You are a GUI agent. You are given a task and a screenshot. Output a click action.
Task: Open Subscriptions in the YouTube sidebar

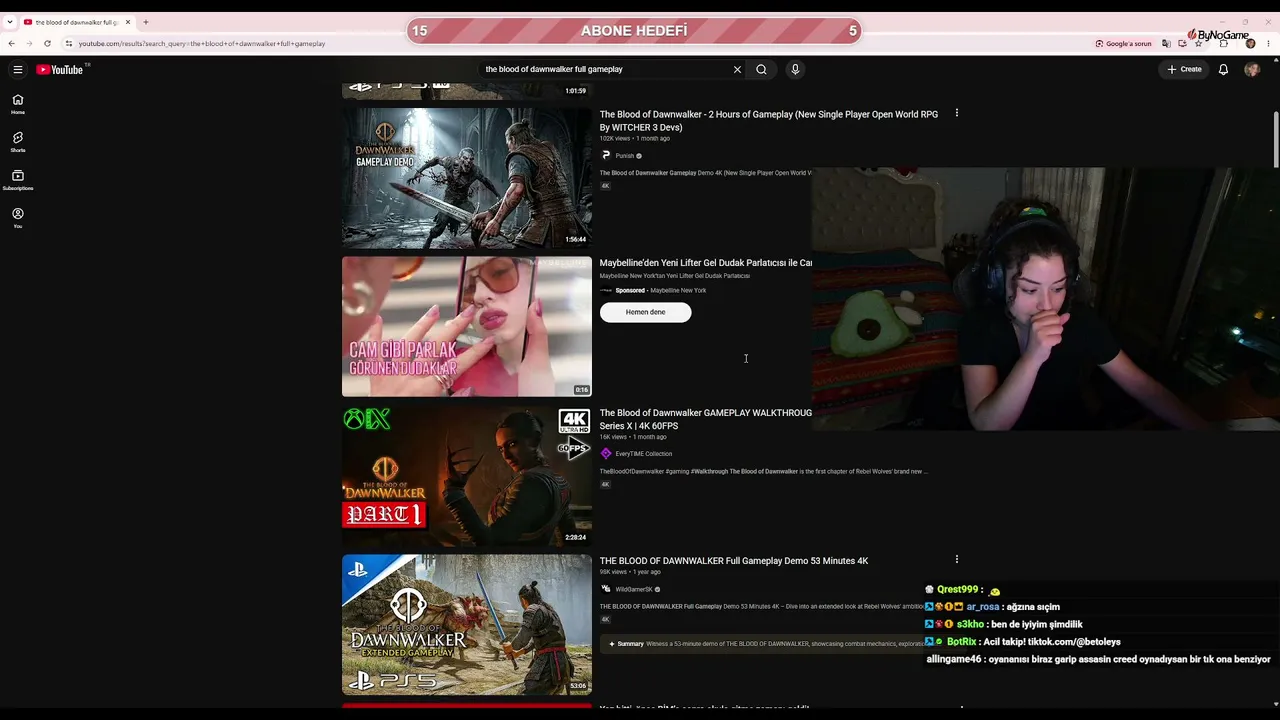[x=18, y=180]
